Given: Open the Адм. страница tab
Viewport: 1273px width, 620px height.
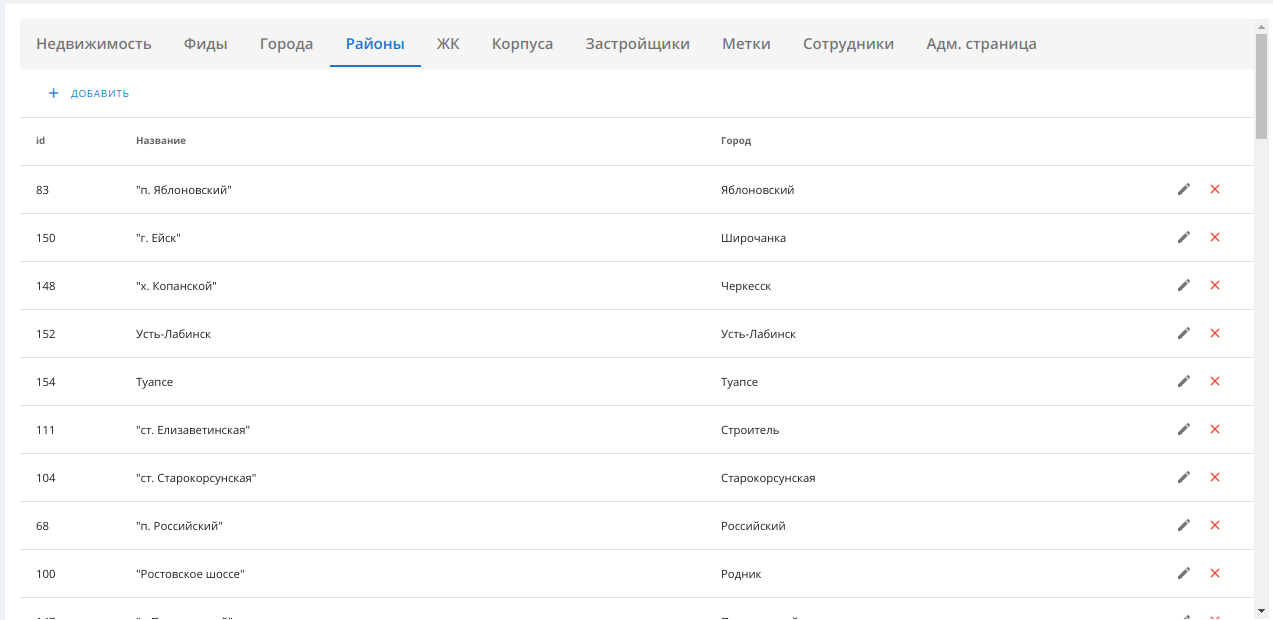Looking at the screenshot, I should point(981,44).
